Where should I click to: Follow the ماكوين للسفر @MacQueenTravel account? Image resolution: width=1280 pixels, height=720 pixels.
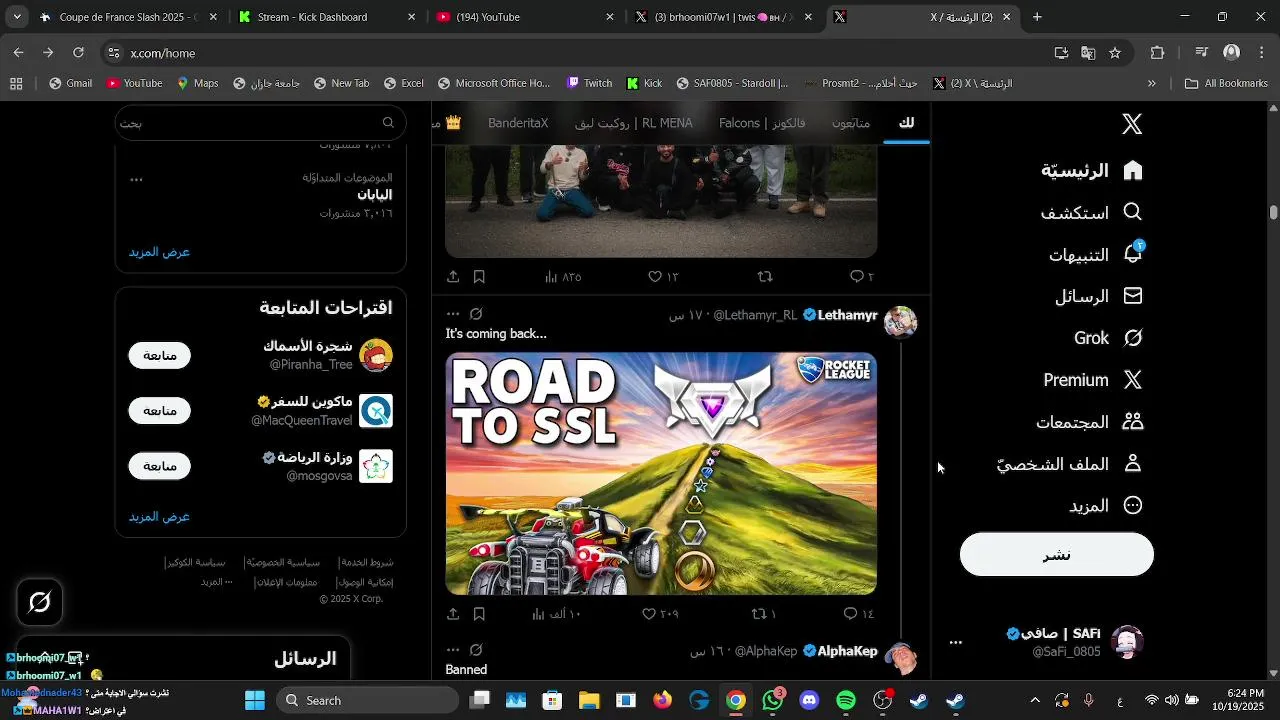point(159,410)
